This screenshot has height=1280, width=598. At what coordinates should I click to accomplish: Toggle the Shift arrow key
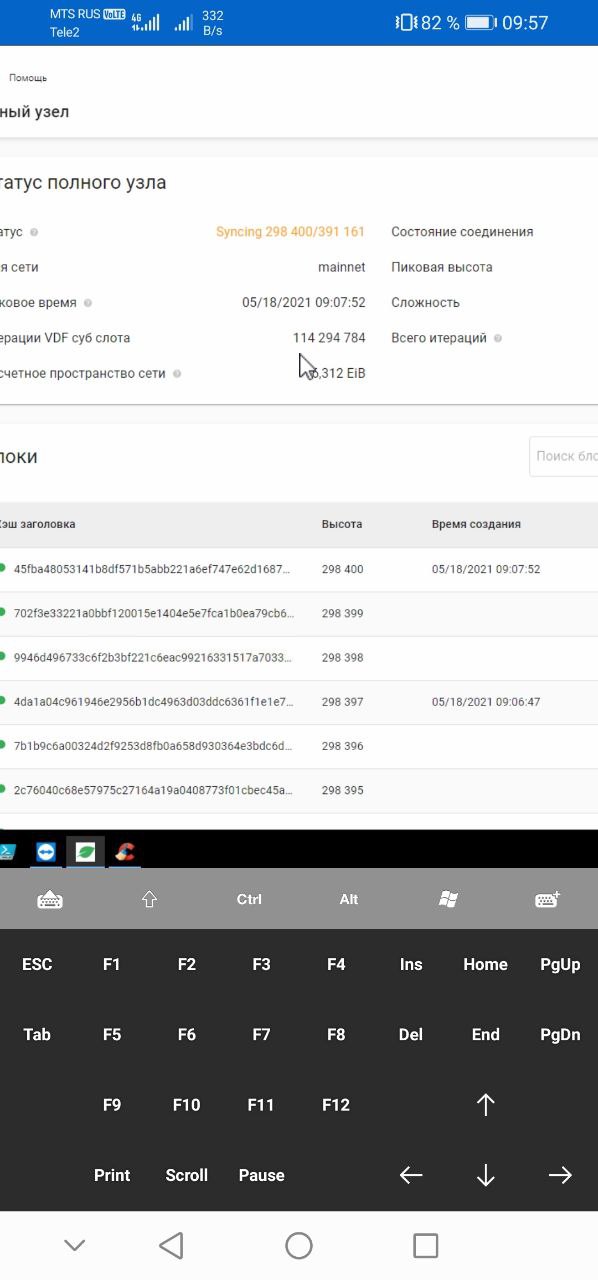[149, 899]
